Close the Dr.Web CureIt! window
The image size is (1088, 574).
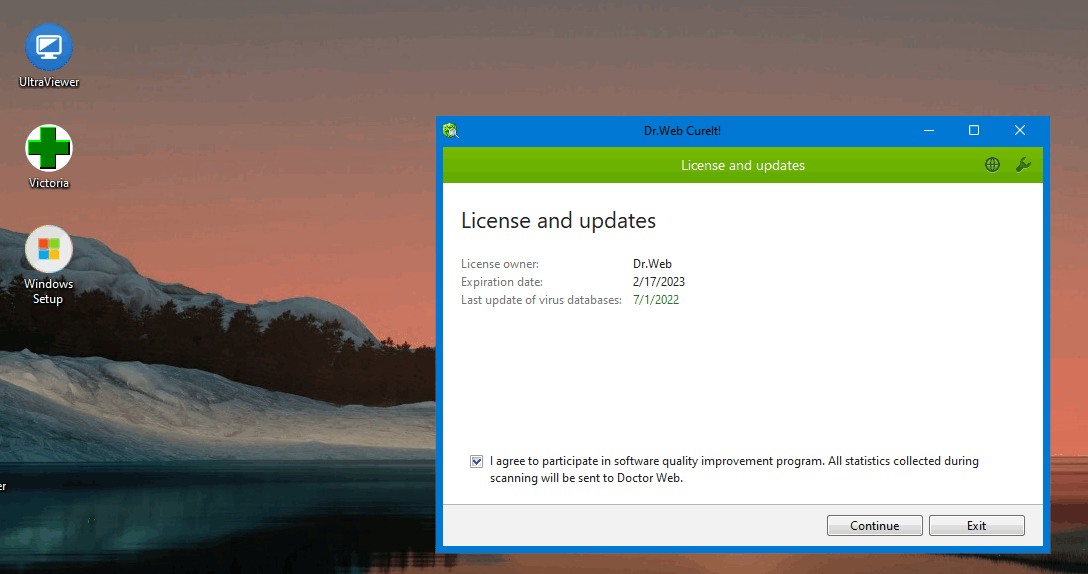1019,130
